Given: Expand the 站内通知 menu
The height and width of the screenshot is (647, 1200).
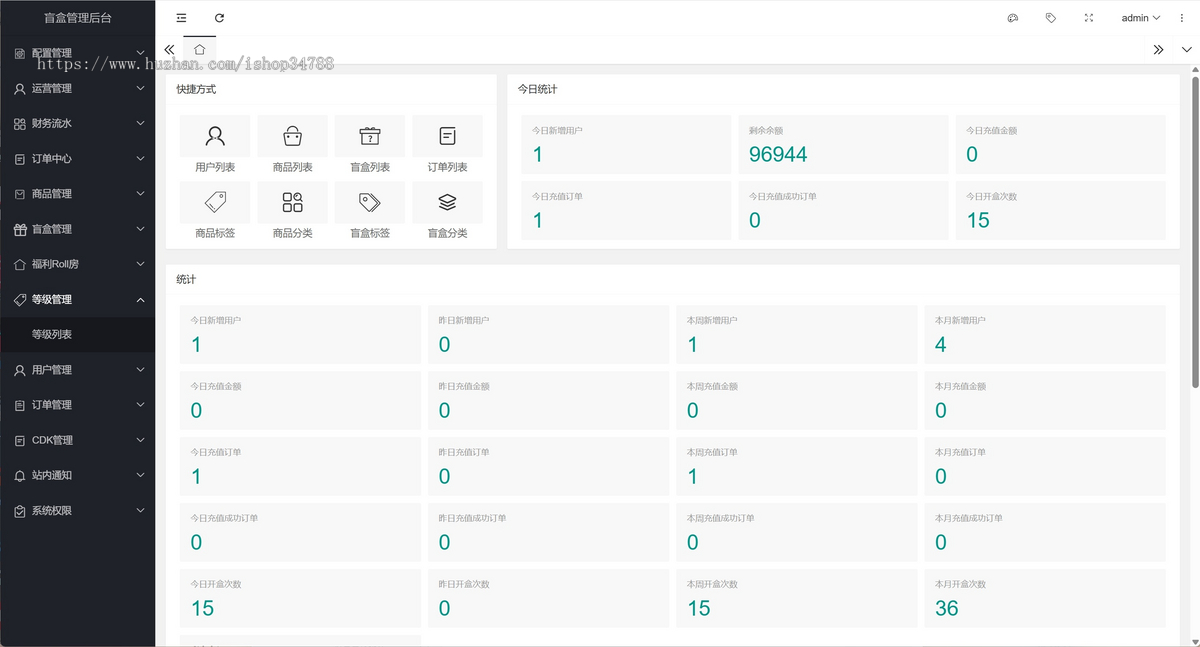Looking at the screenshot, I should click(78, 475).
